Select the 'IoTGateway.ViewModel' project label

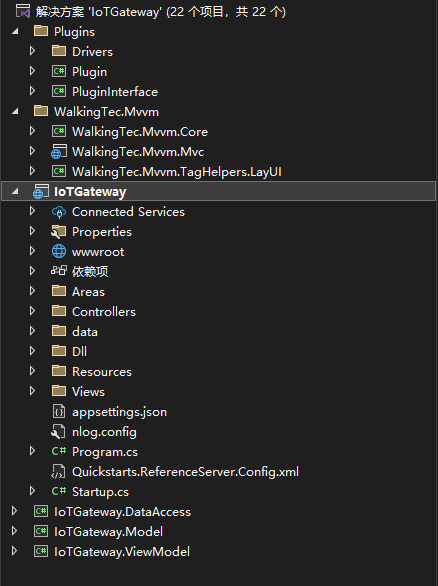[122, 552]
